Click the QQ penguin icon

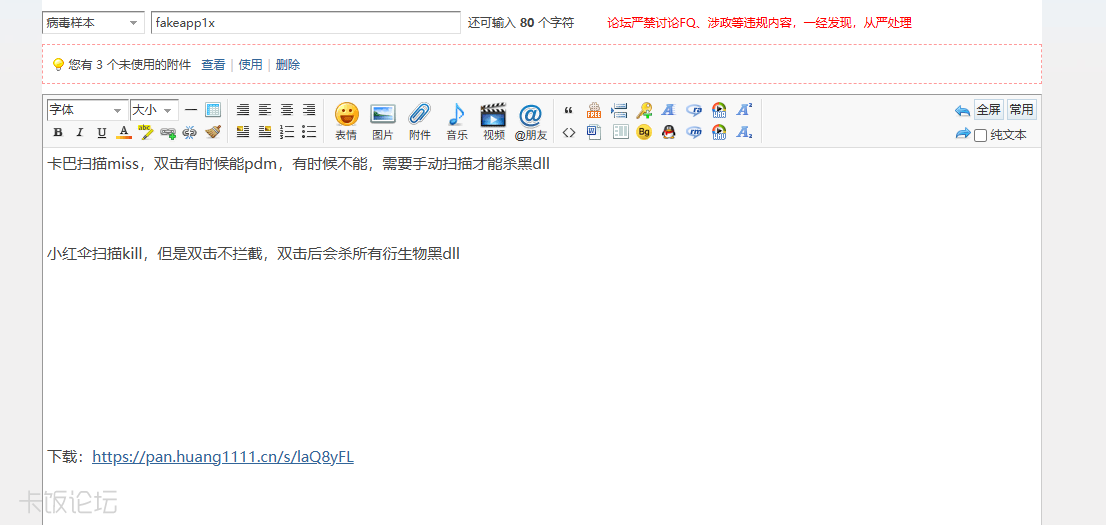tap(669, 132)
